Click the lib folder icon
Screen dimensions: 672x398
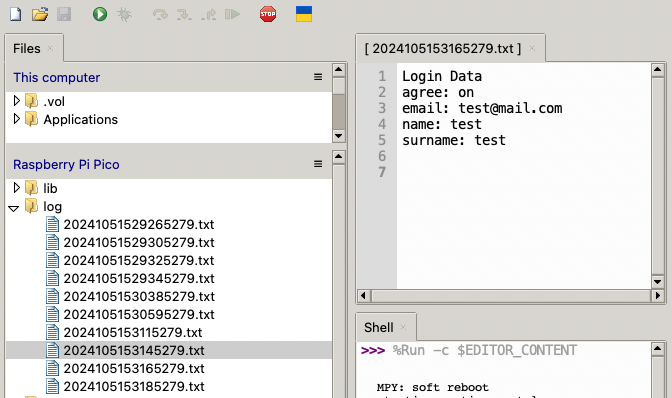point(31,188)
